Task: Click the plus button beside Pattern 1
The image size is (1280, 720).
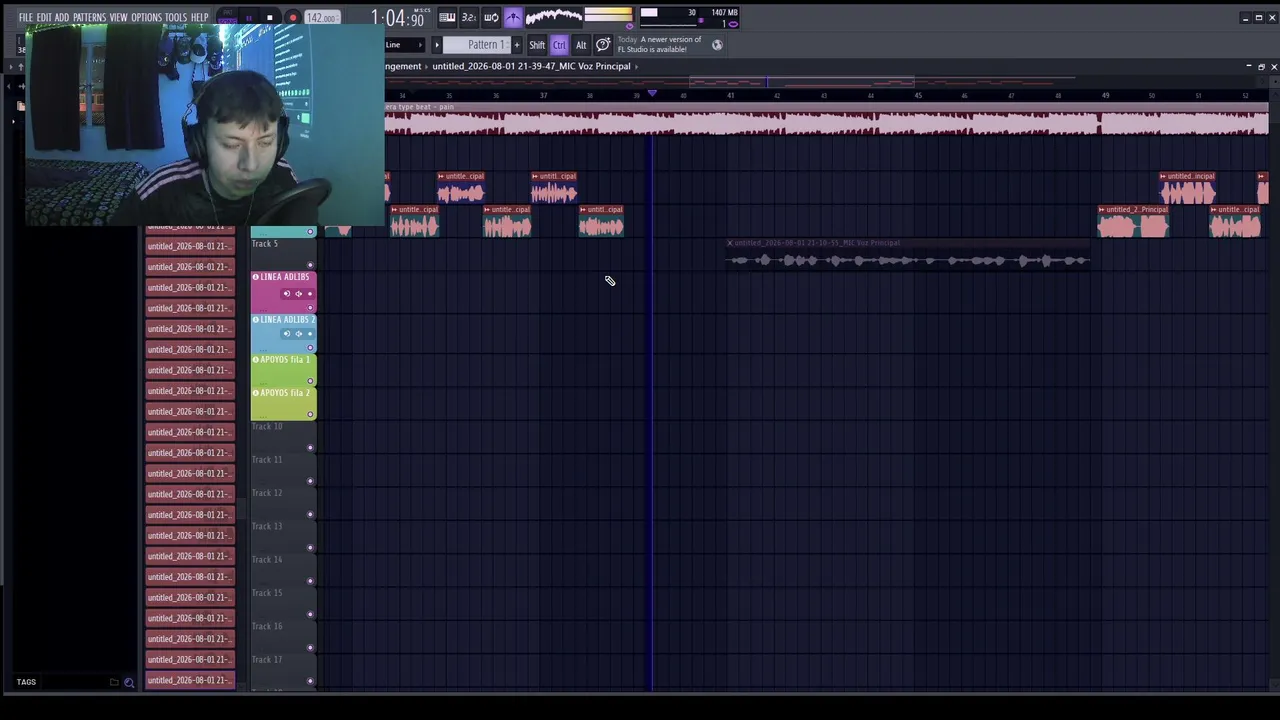Action: coord(517,45)
